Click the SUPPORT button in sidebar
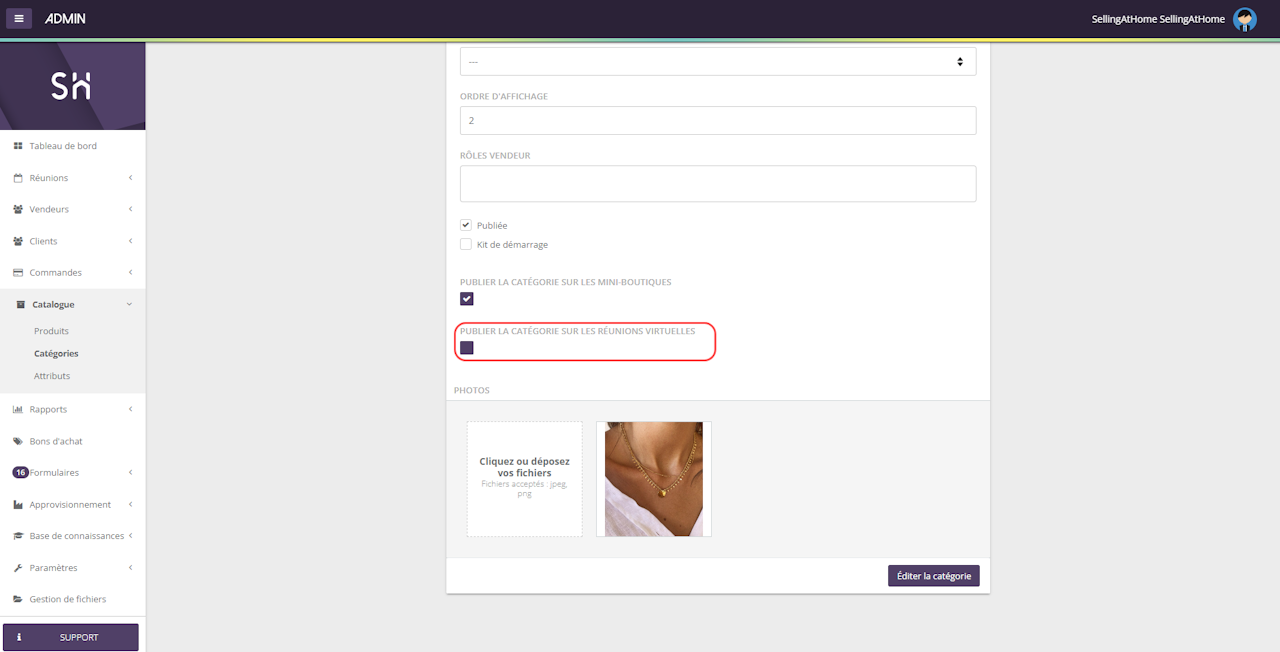The image size is (1280, 652). (x=71, y=637)
